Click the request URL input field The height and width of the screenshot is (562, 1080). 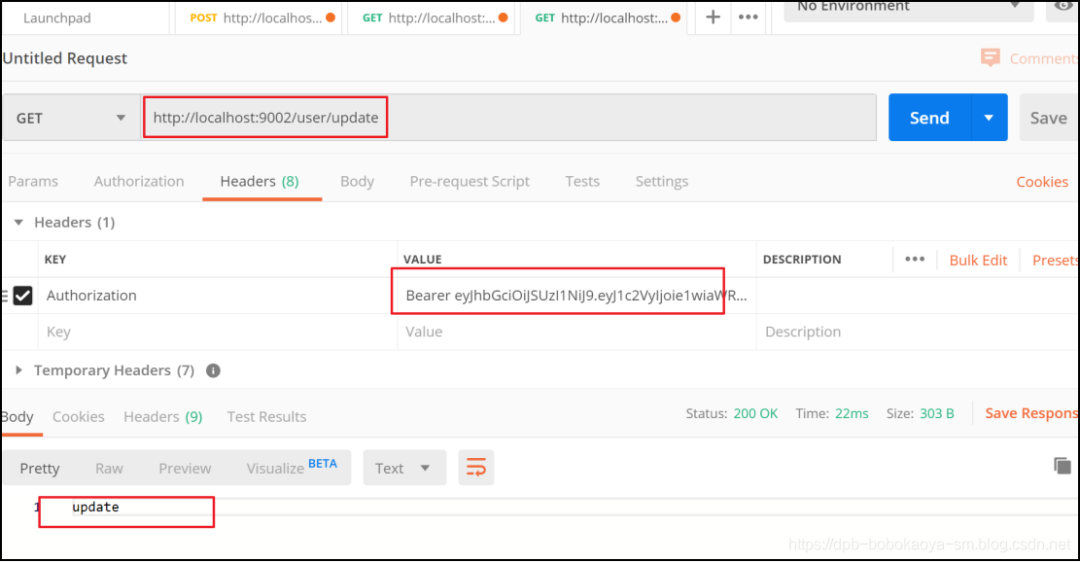pos(508,118)
